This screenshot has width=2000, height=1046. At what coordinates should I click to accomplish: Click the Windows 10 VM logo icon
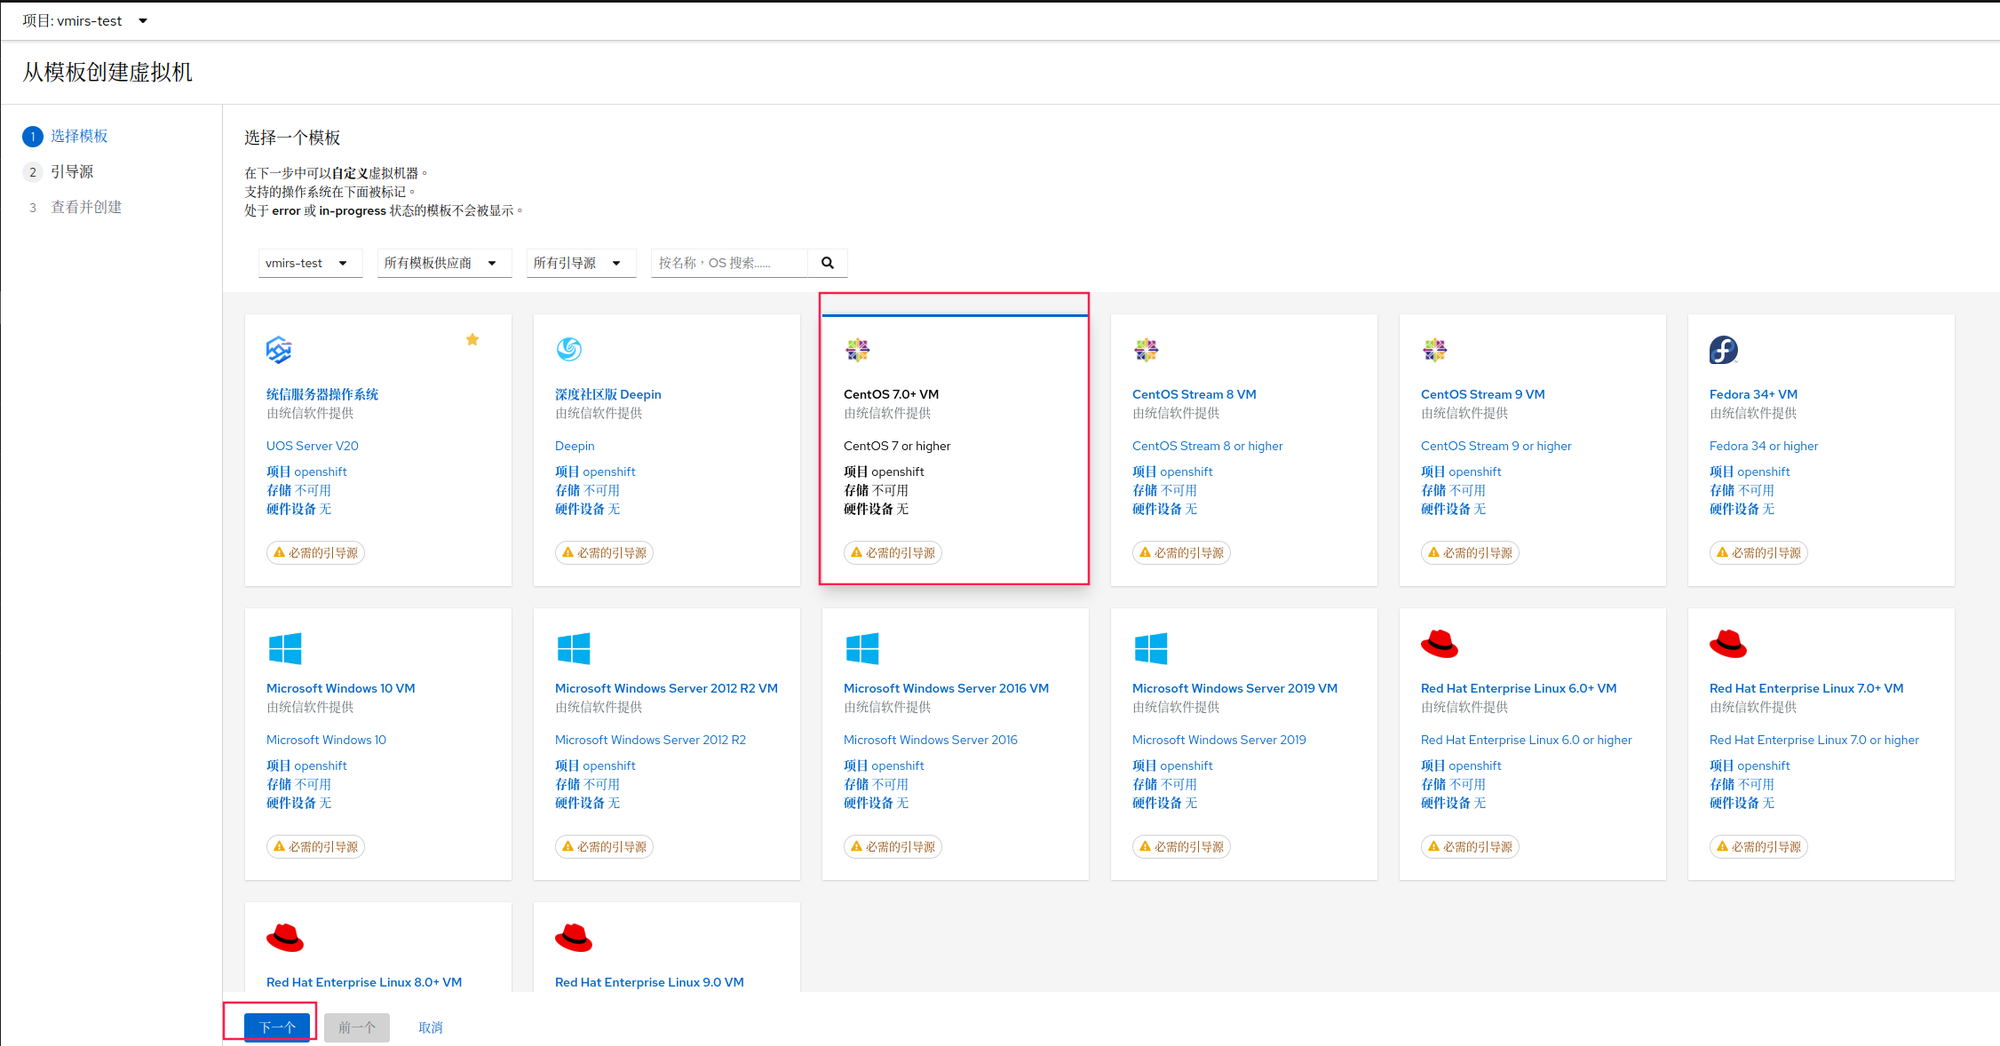[285, 648]
